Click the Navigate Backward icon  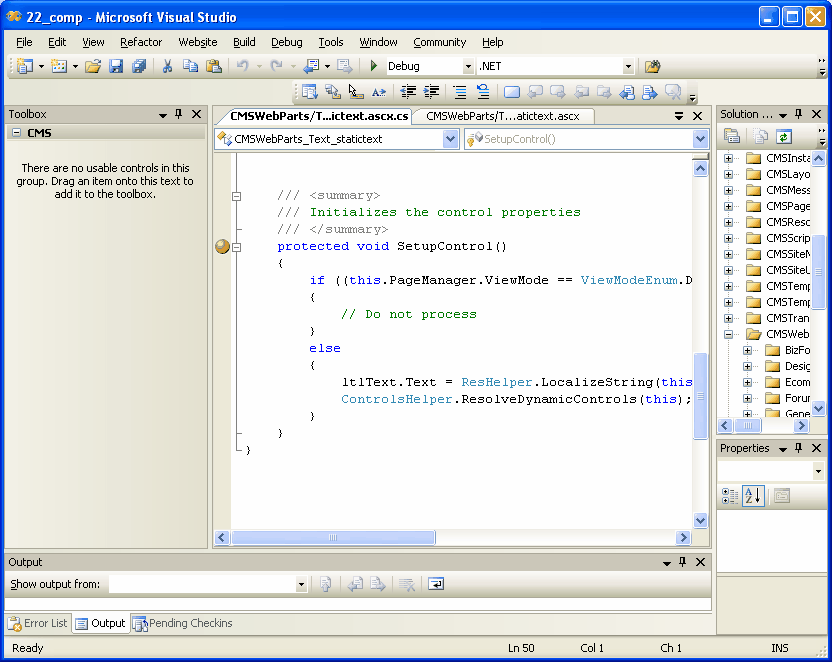click(311, 66)
